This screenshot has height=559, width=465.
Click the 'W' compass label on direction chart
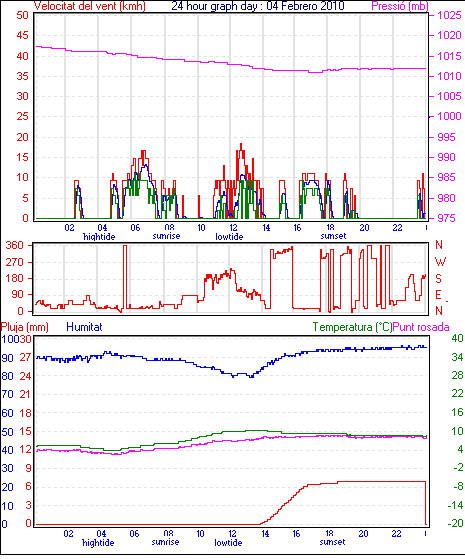(440, 262)
